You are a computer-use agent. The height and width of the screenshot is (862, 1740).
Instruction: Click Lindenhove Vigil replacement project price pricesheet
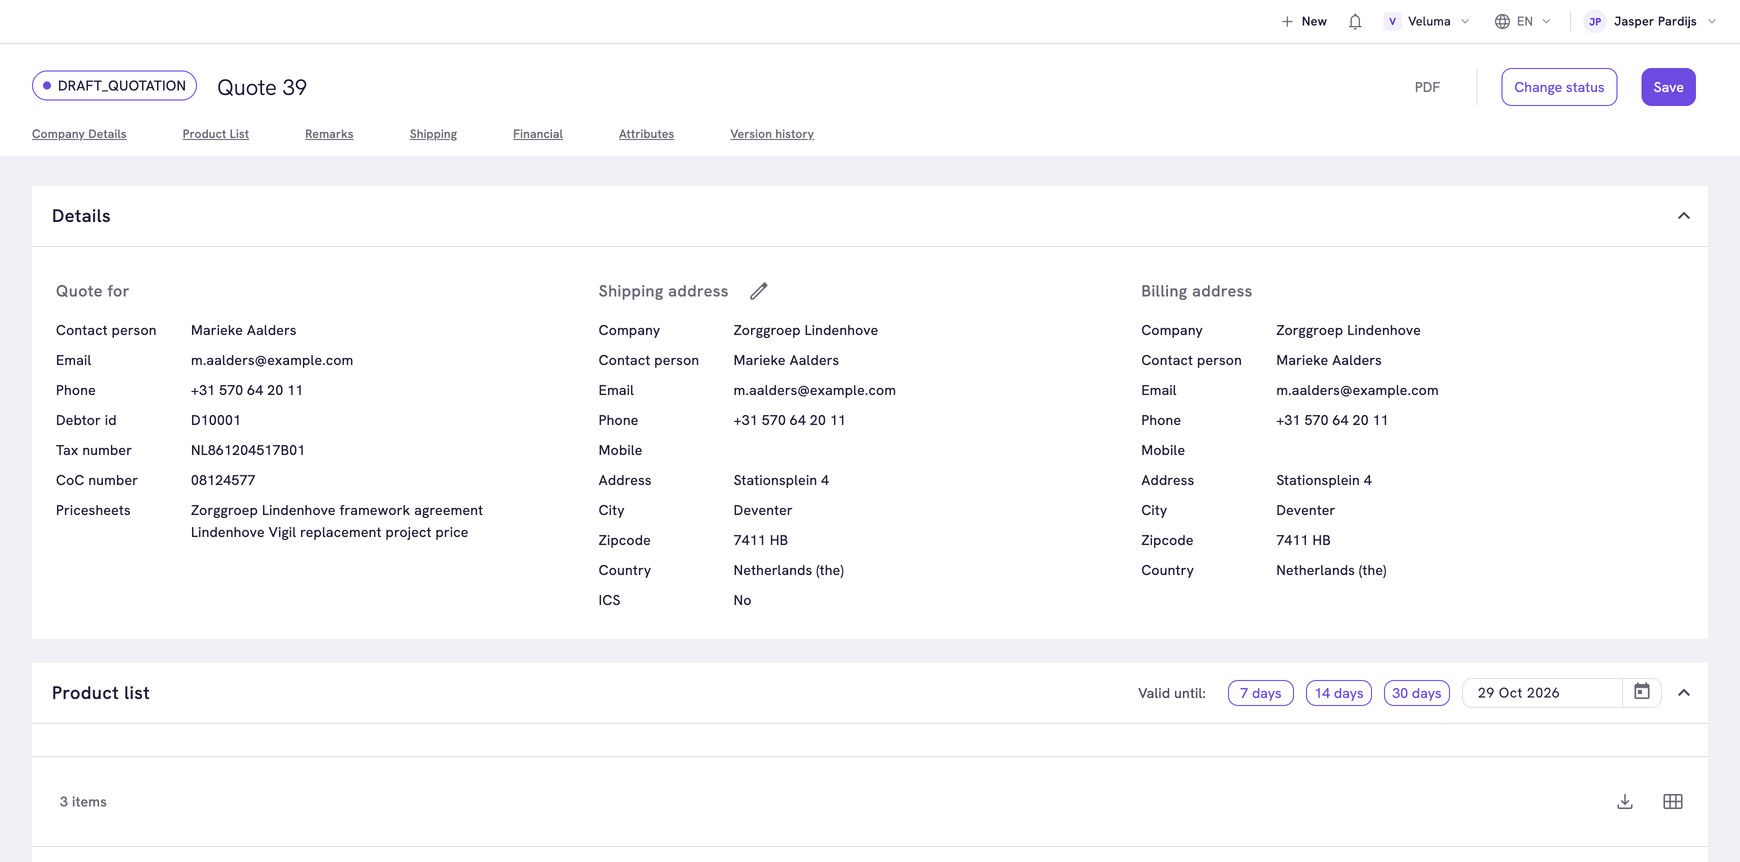[x=329, y=532]
